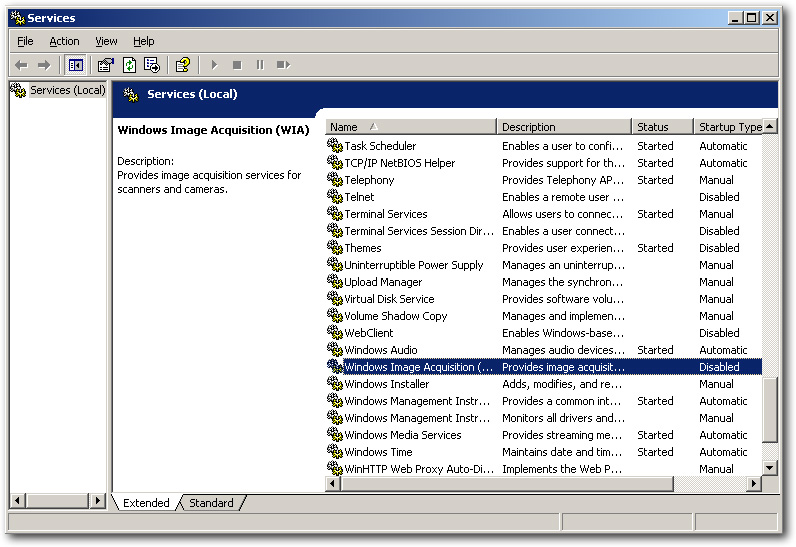Select the Volume Shadow Copy row

(544, 316)
